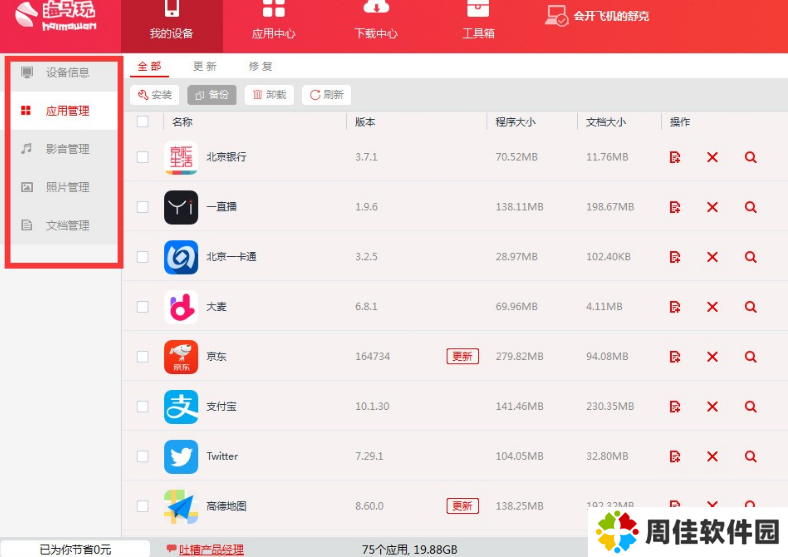
Task: Click the backup icon for 京东
Action: [675, 356]
